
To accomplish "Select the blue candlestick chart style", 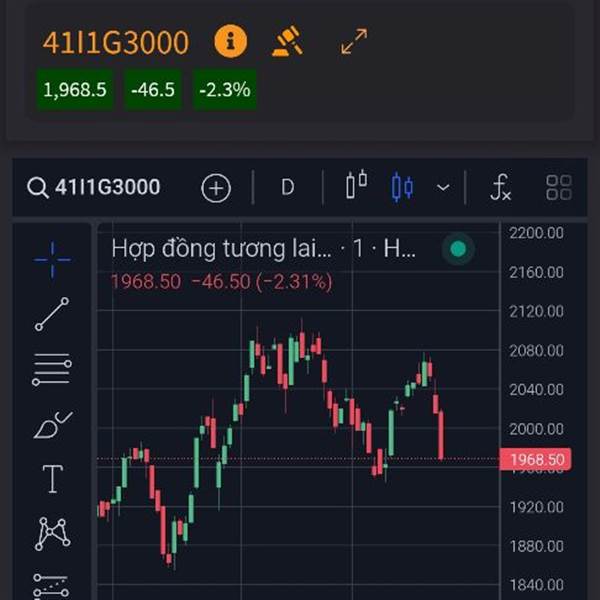I will coord(402,187).
